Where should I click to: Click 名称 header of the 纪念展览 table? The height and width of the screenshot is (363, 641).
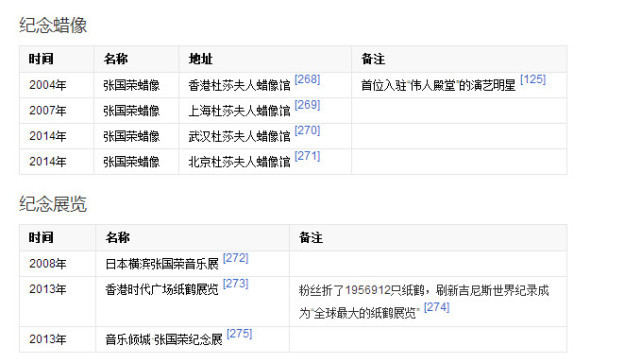118,238
